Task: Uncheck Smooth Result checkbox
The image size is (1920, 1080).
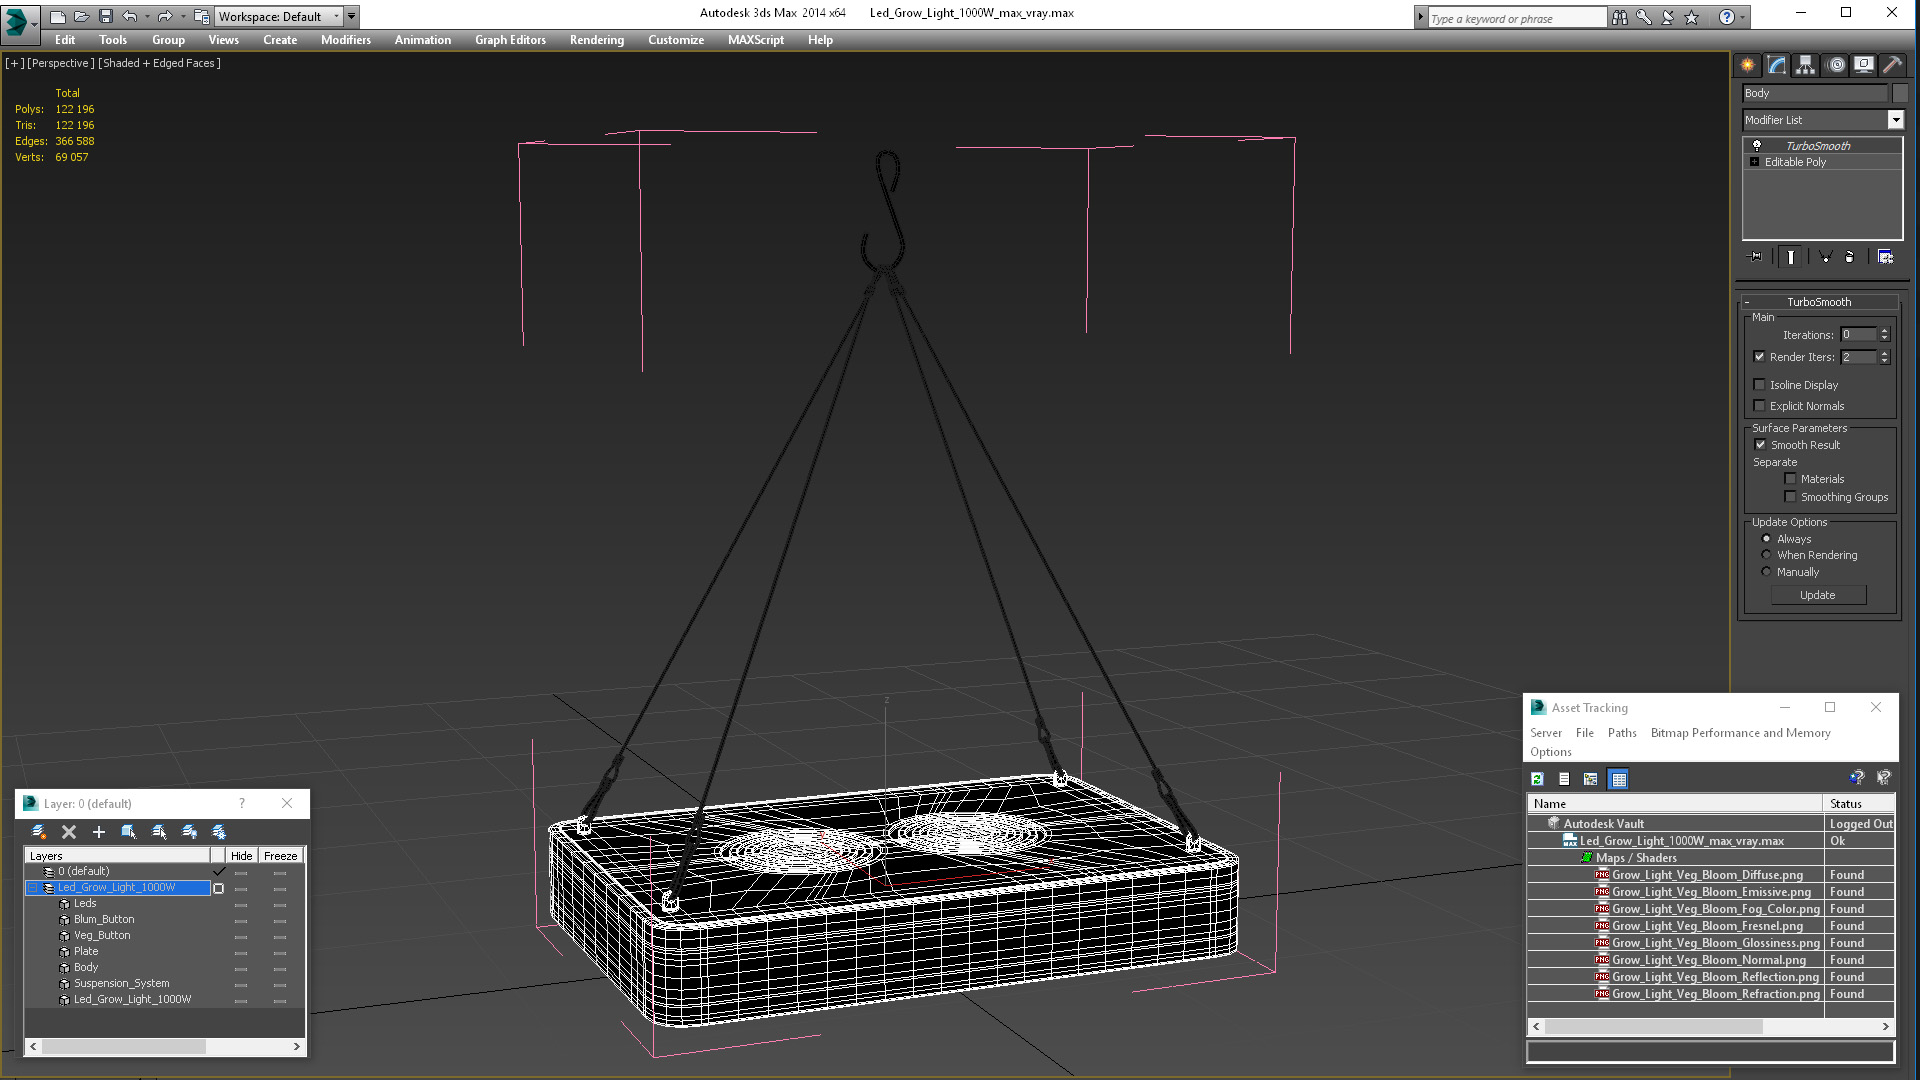Action: click(1760, 445)
